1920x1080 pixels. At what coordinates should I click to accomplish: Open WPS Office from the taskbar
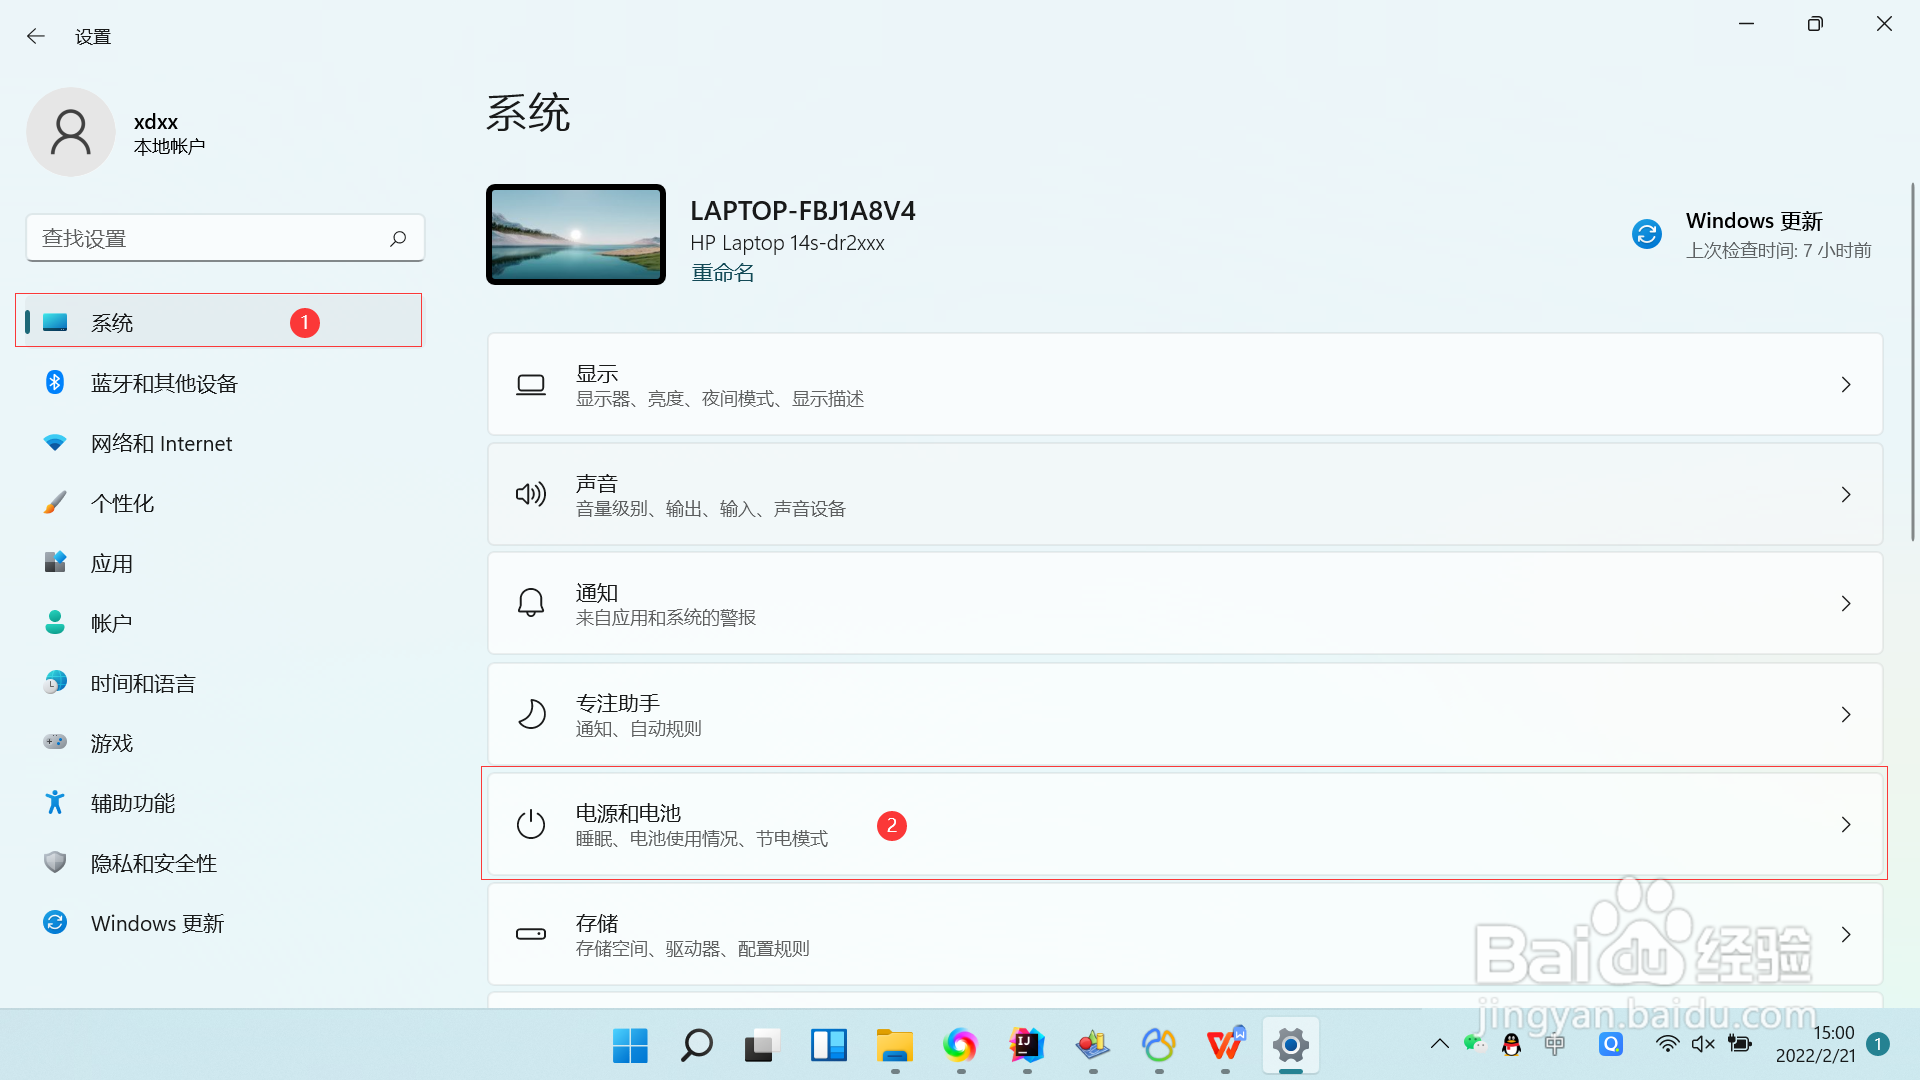coord(1224,1046)
